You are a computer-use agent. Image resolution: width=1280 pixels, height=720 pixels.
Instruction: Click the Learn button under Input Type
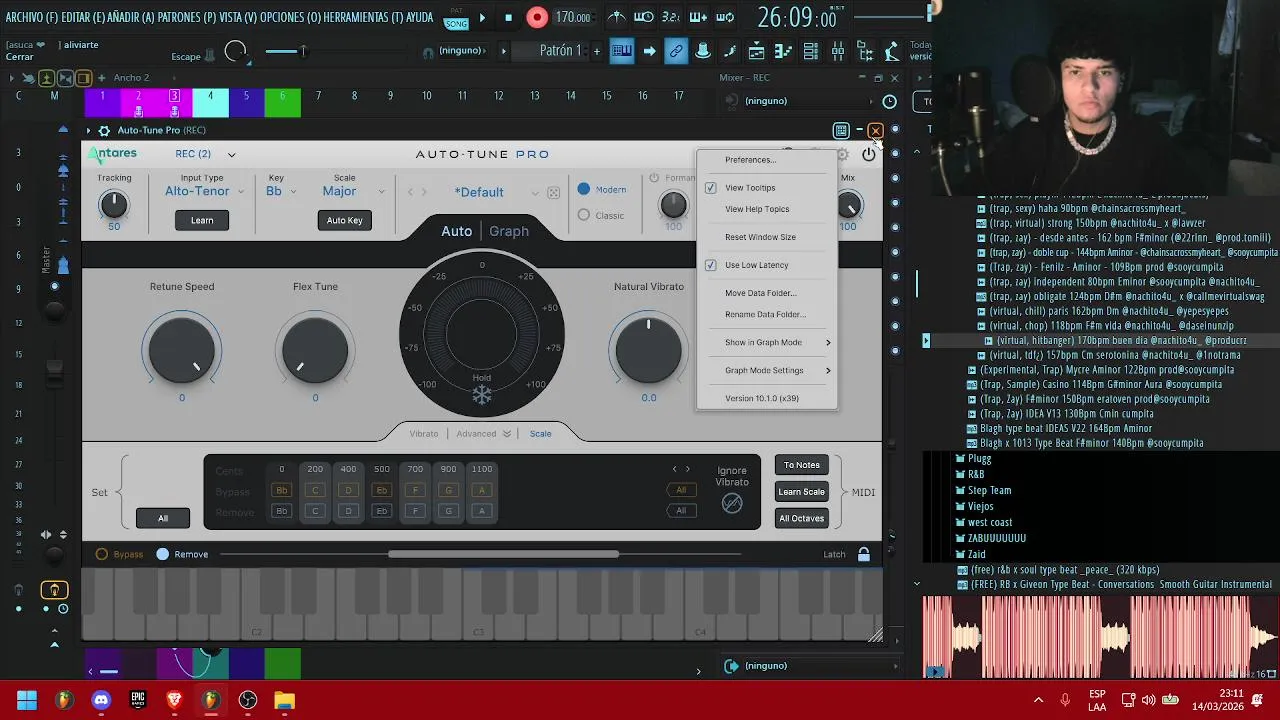202,220
